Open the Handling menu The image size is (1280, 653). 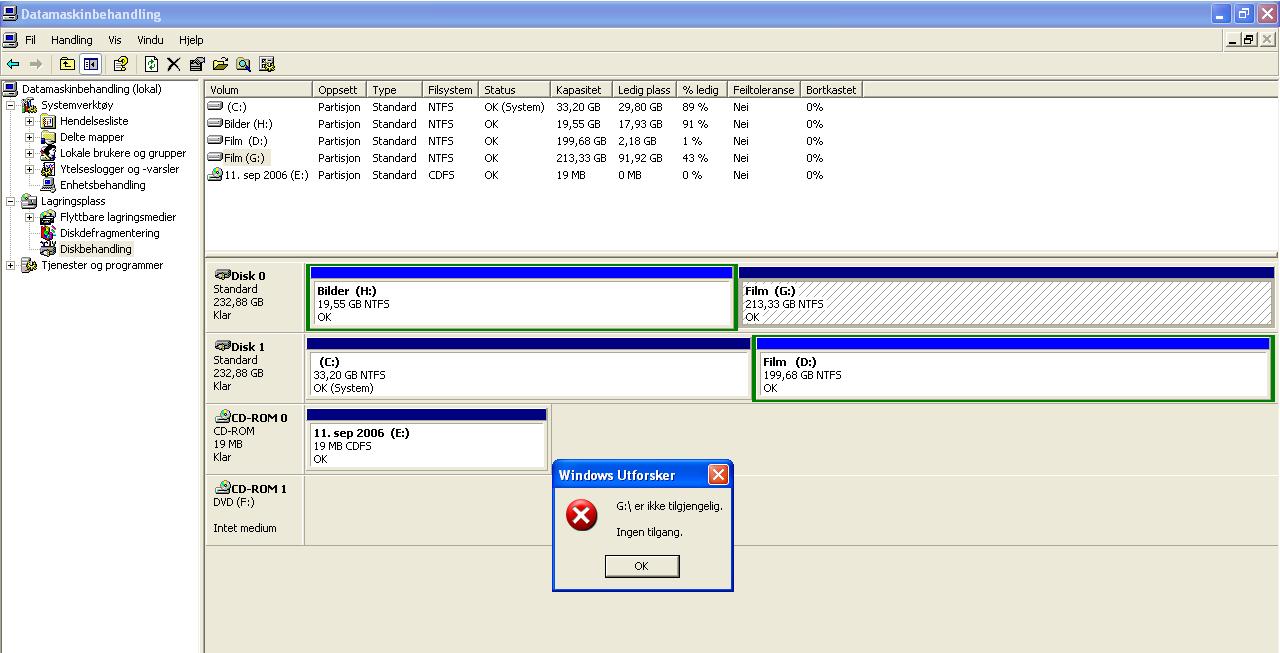coord(72,40)
